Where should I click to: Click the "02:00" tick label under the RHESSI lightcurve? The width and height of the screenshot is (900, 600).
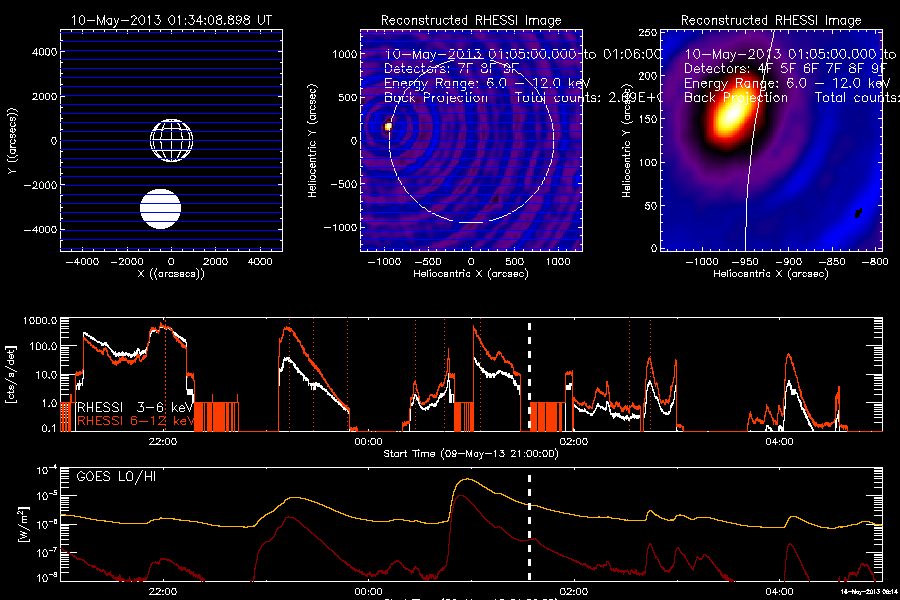[573, 442]
